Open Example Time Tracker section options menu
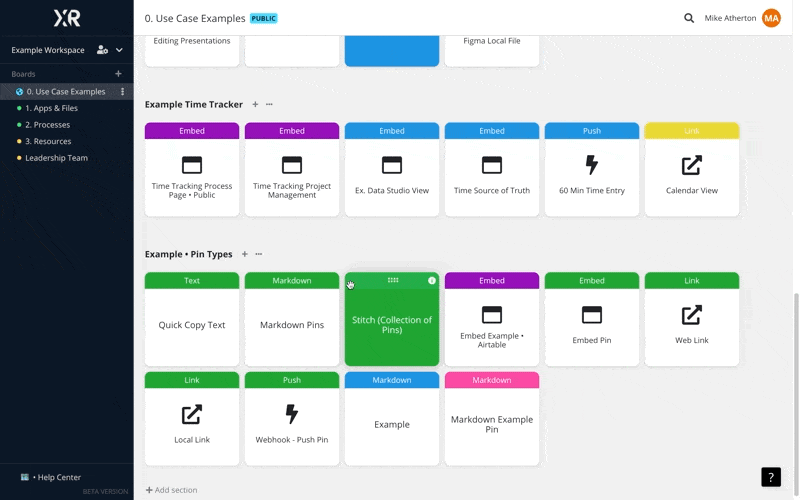Screen dimensions: 800x500 point(269,105)
